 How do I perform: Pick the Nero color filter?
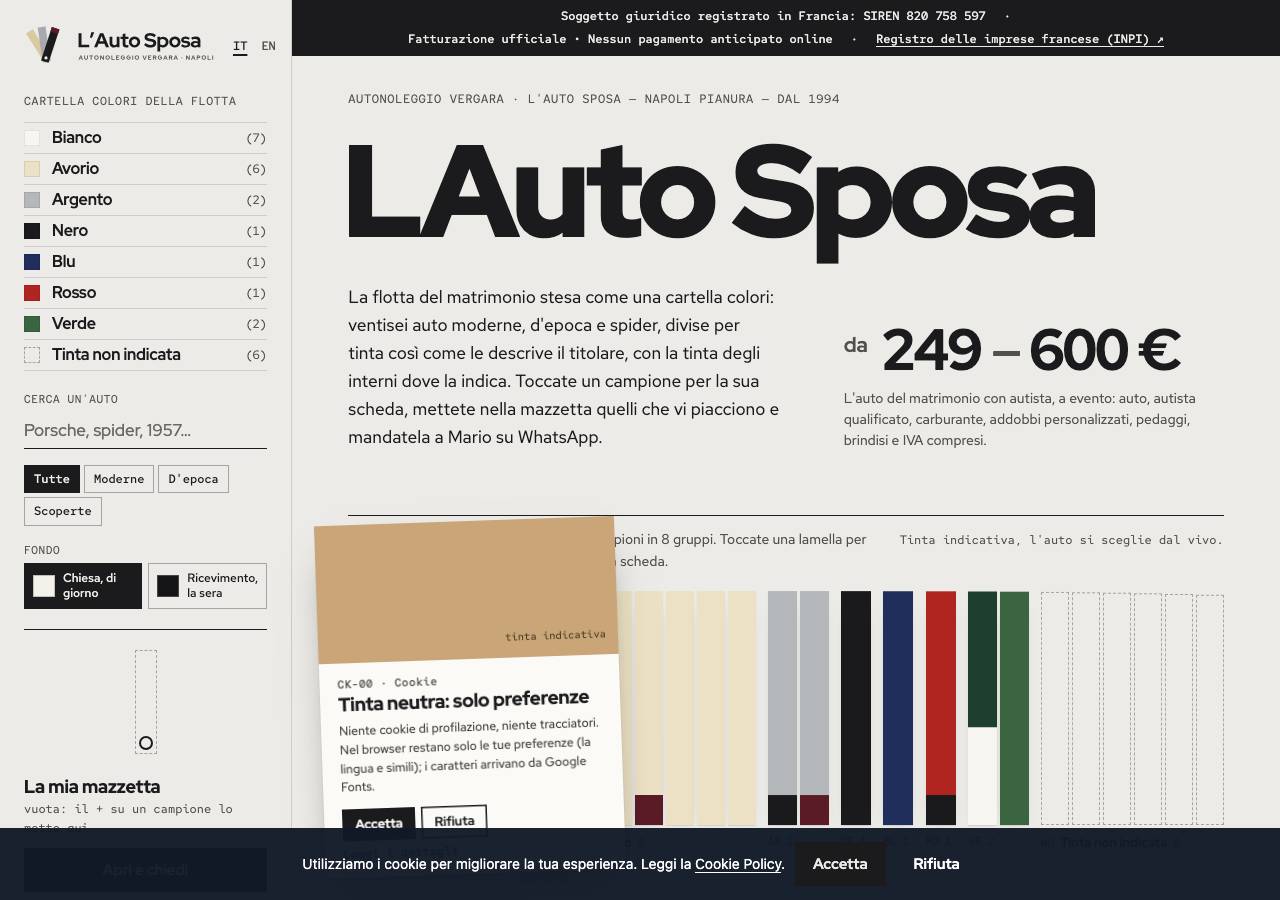coord(145,231)
